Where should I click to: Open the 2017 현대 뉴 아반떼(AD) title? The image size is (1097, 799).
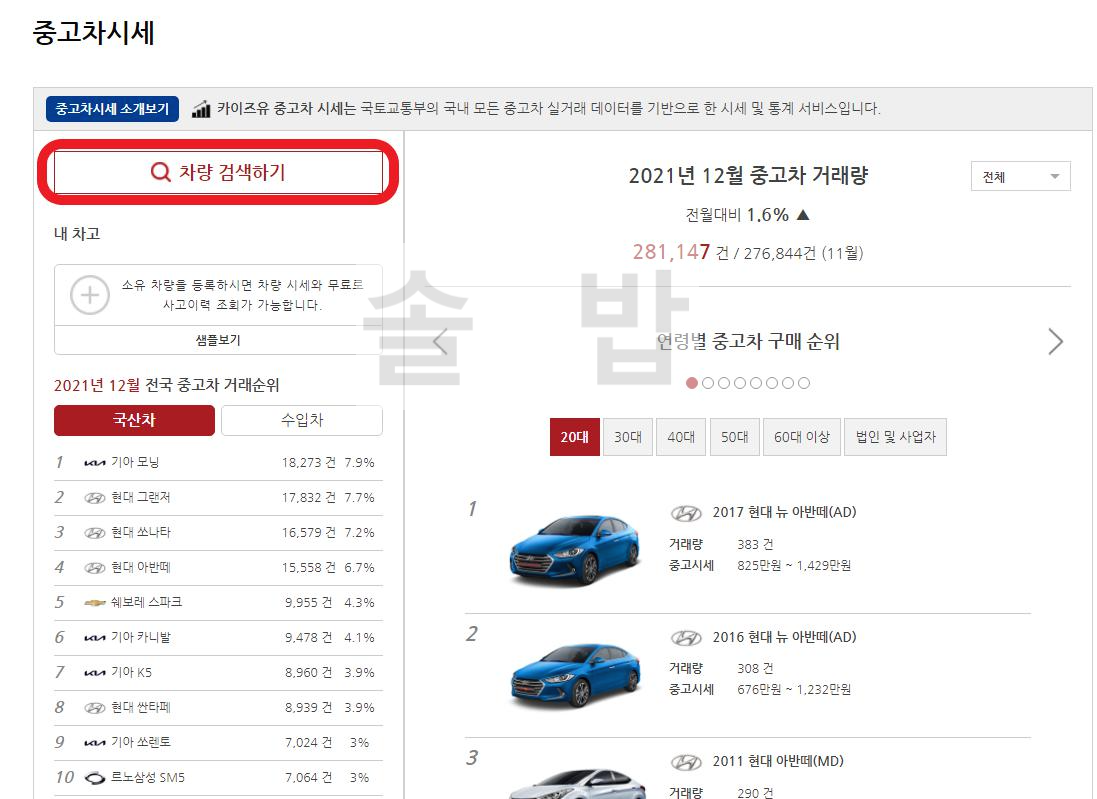pyautogui.click(x=784, y=512)
